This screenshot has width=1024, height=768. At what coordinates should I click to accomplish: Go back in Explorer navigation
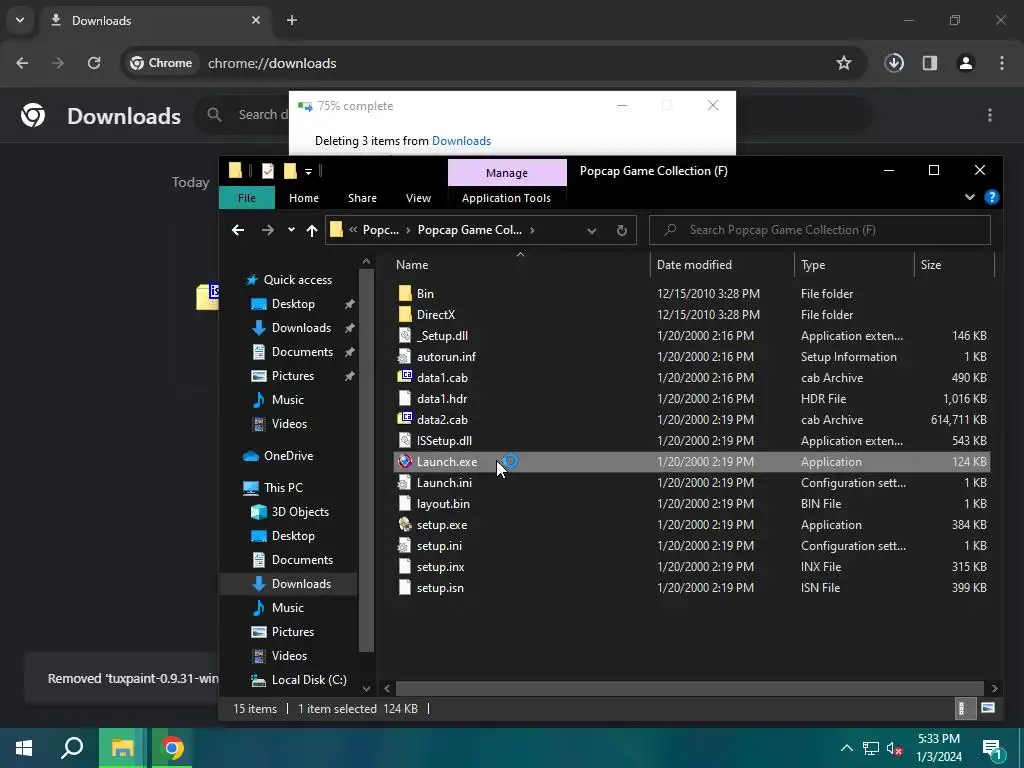pos(238,230)
